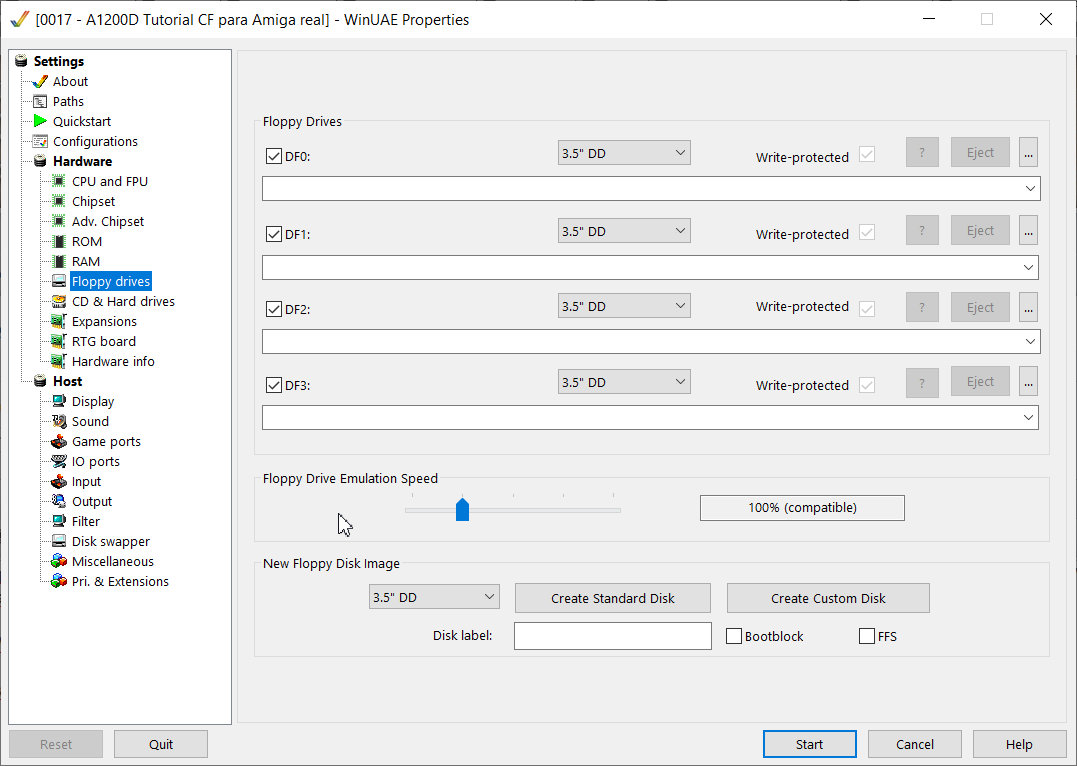The width and height of the screenshot is (1077, 766).
Task: Open the About page
Action: tap(70, 81)
